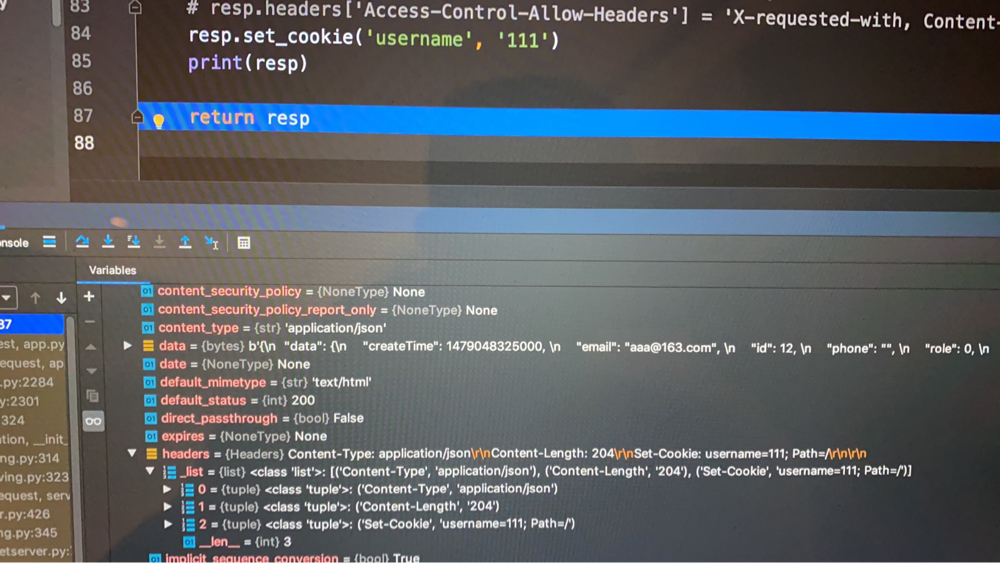Select the expires variable row
Image resolution: width=1000 pixels, height=563 pixels.
coord(236,436)
